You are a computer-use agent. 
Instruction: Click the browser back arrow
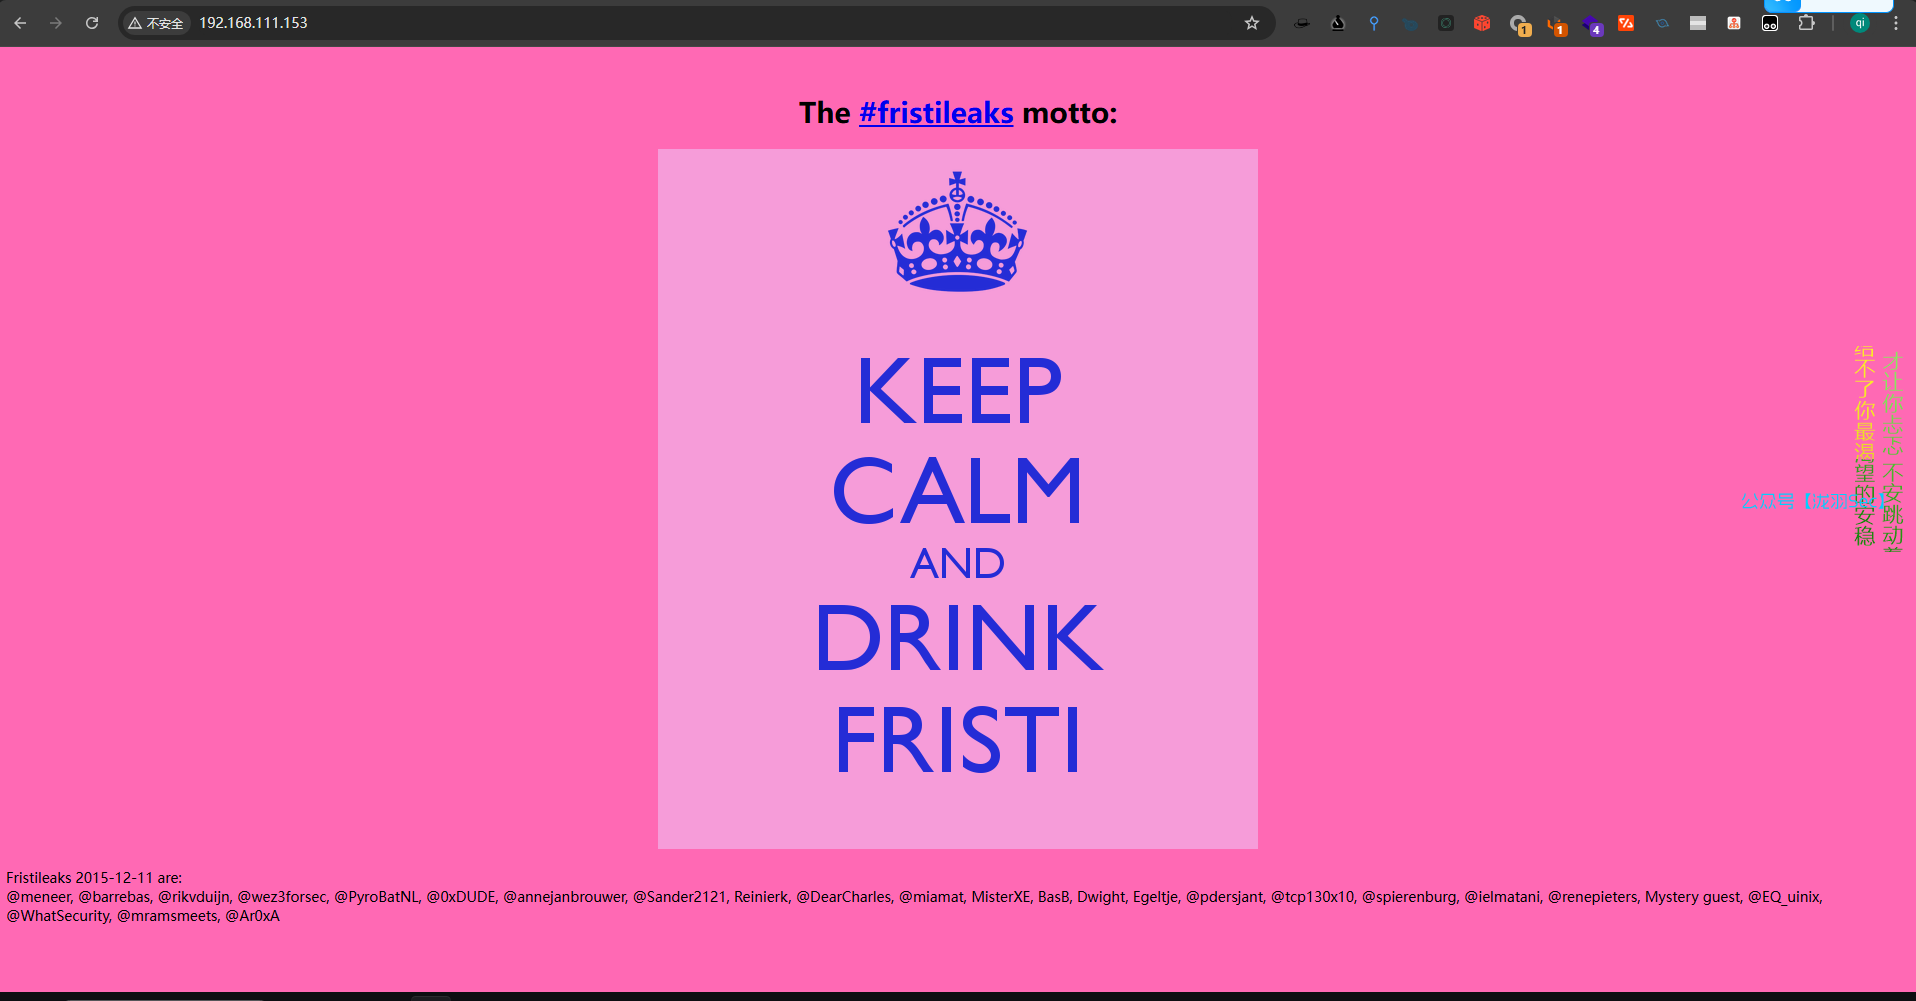(20, 23)
